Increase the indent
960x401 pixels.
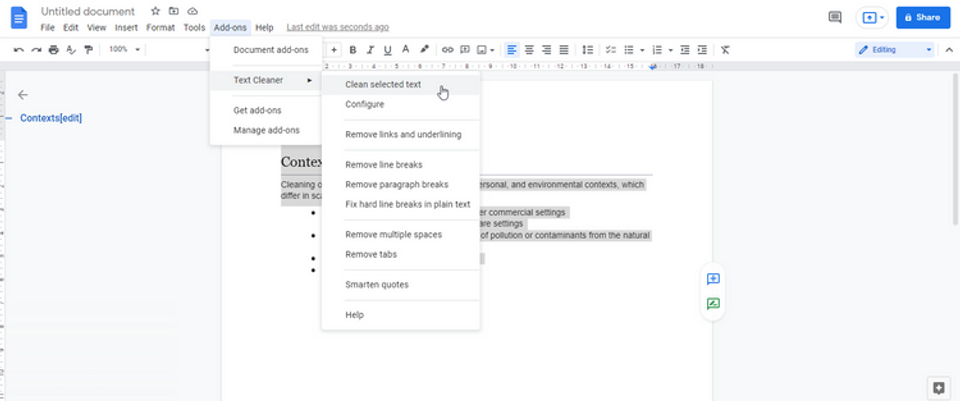pos(702,50)
